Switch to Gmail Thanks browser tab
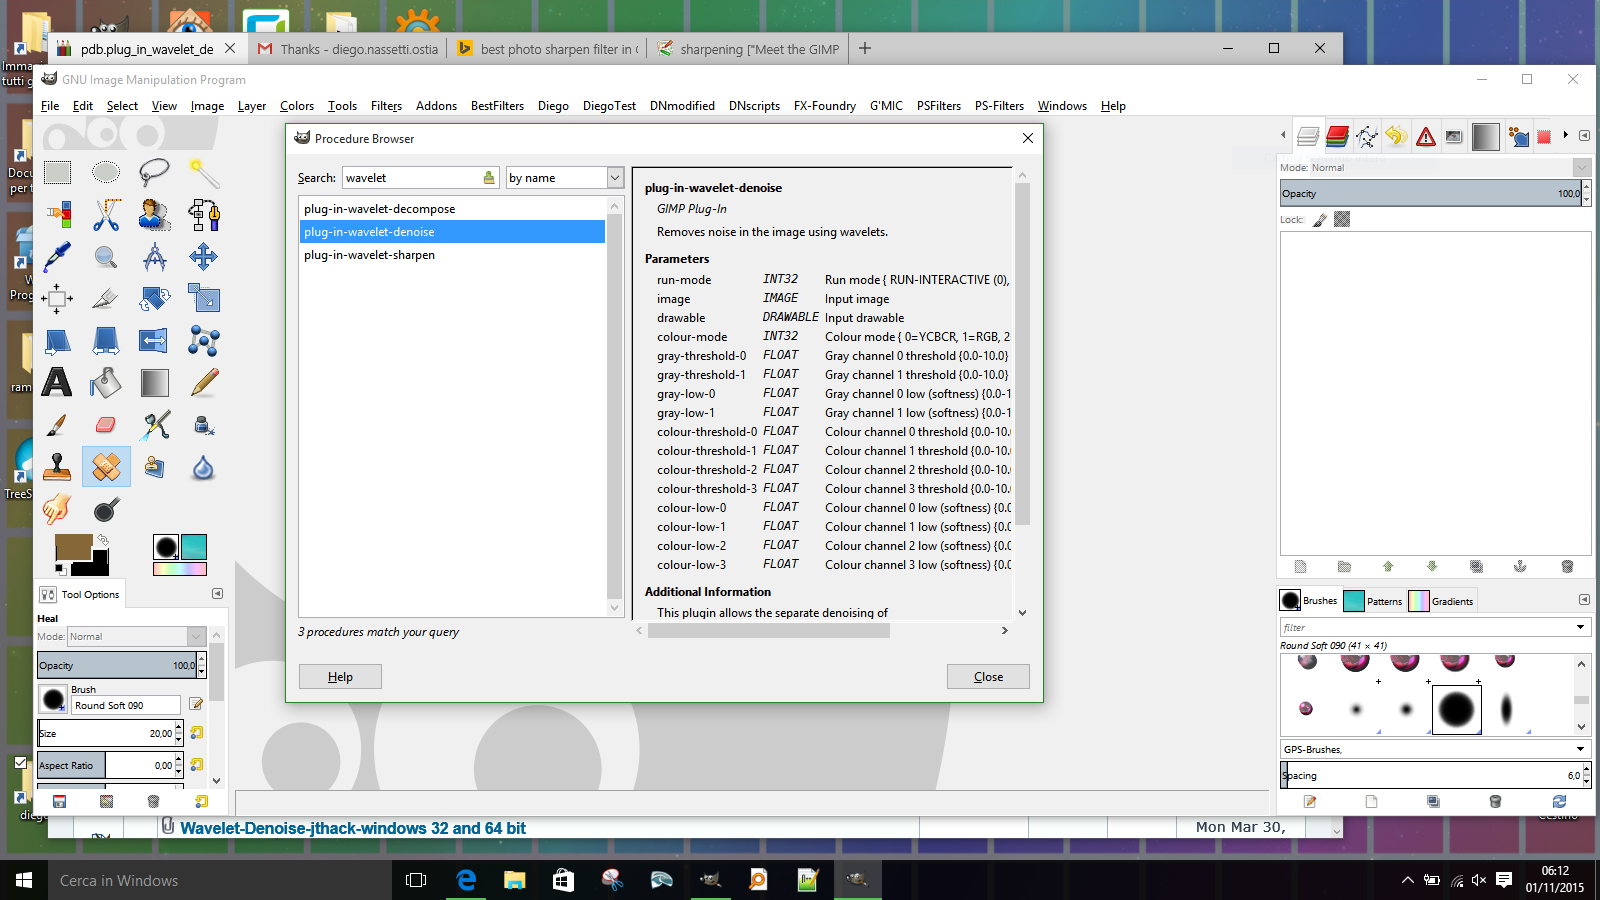The height and width of the screenshot is (900, 1600). (x=347, y=49)
